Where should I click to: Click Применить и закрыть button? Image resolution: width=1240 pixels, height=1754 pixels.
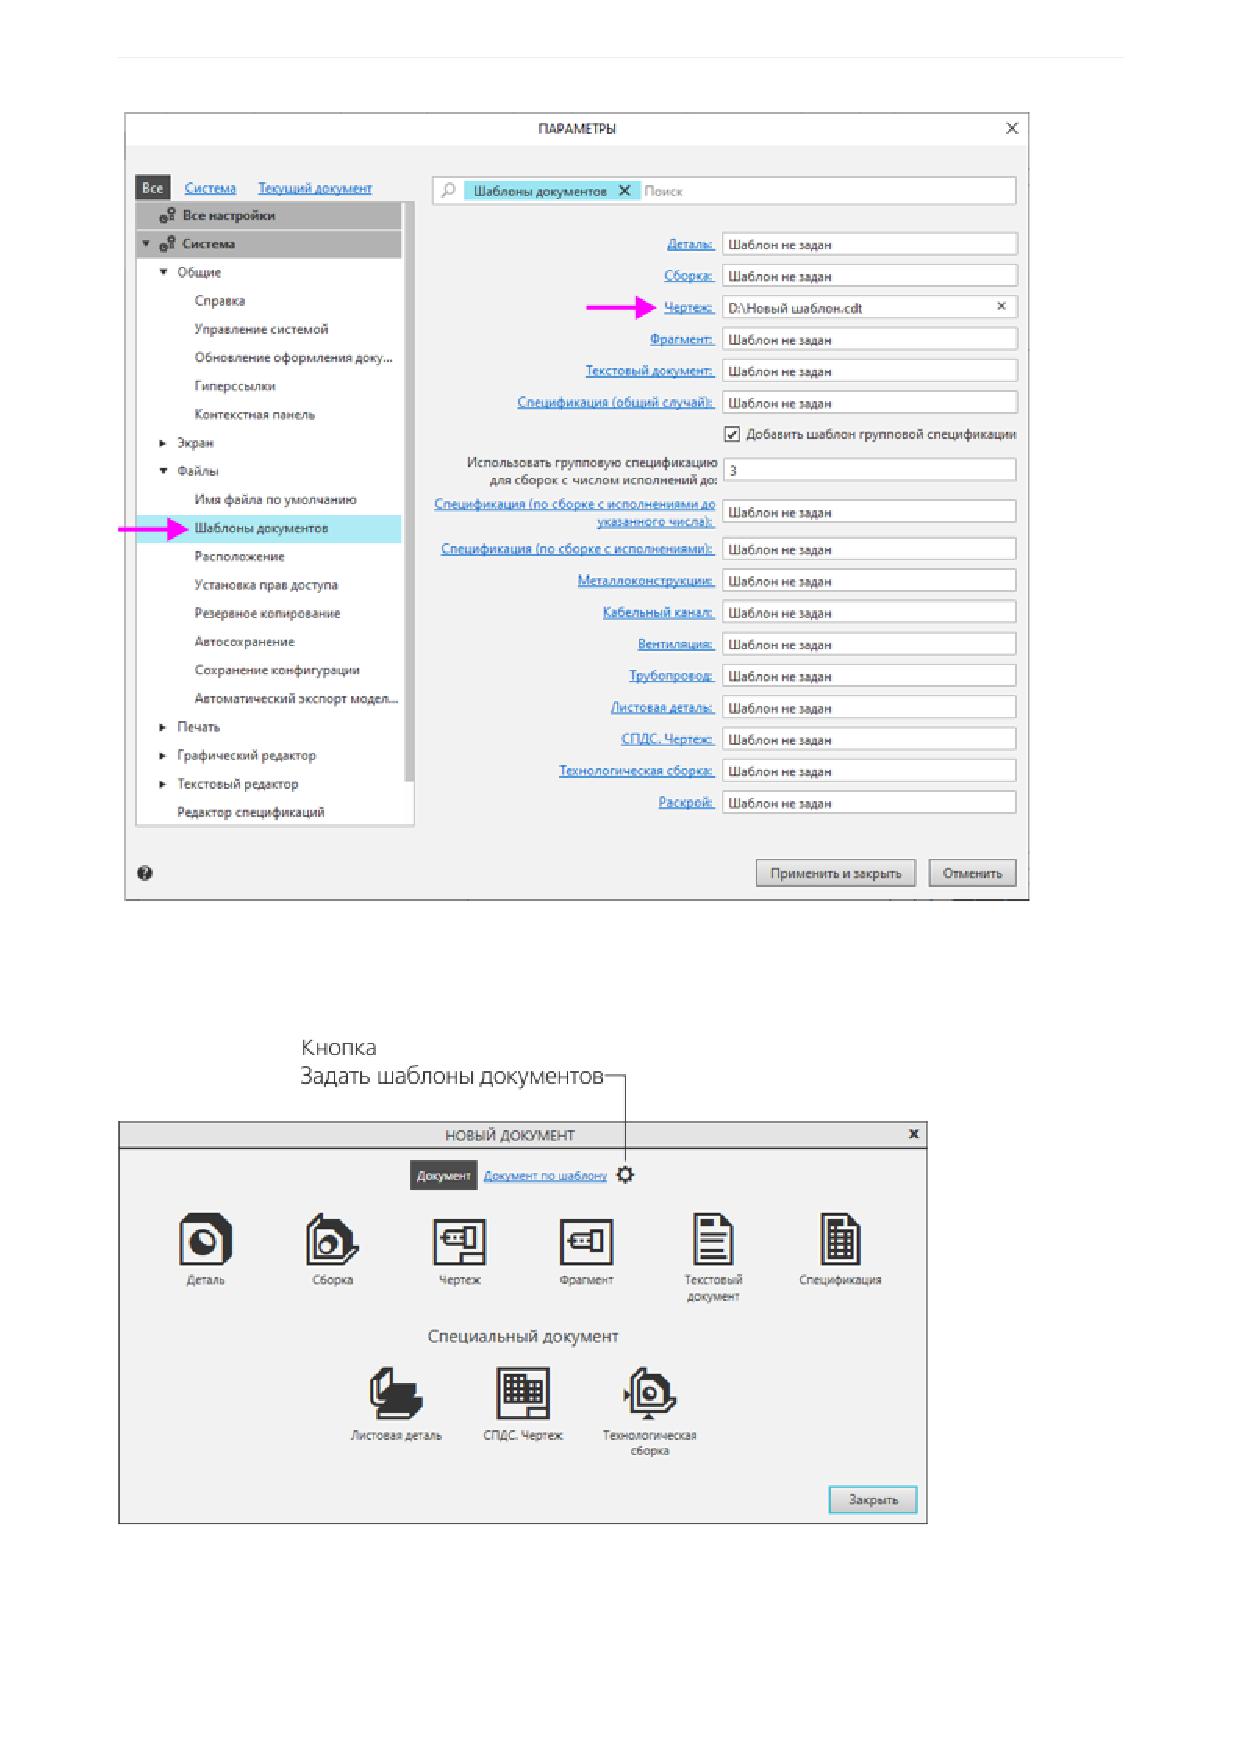tap(835, 873)
